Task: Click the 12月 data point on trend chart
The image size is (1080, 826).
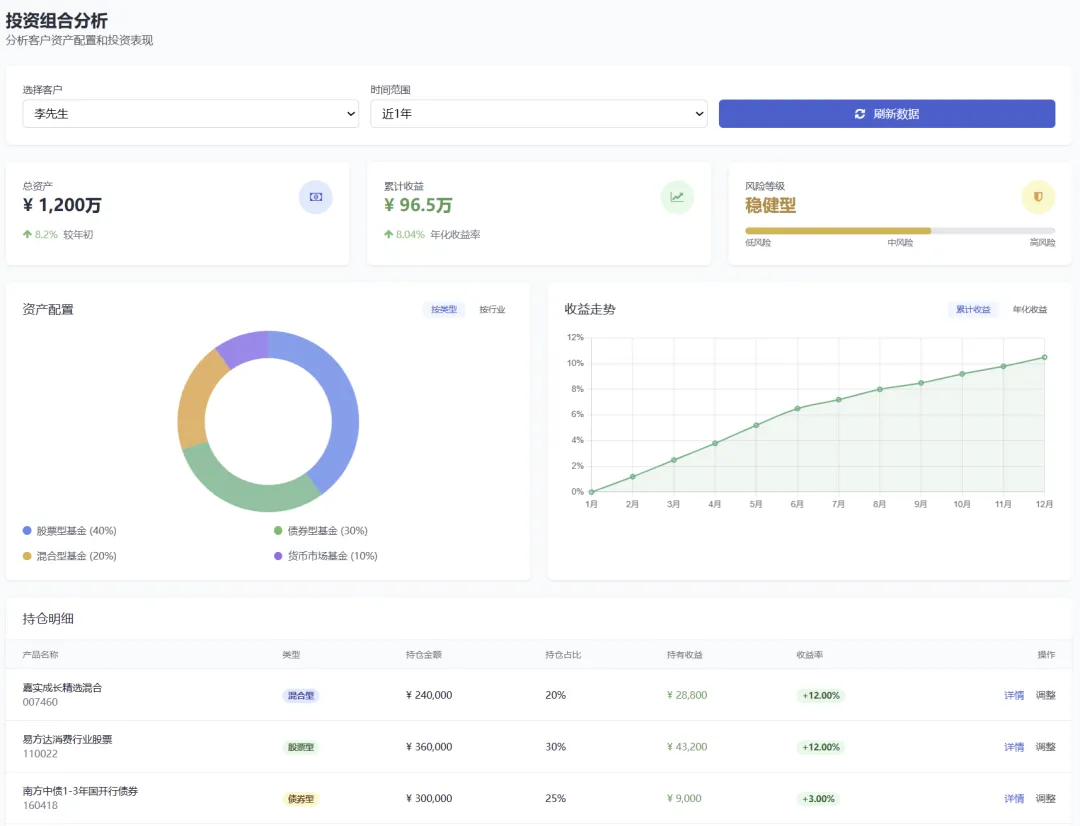Action: pyautogui.click(x=1044, y=358)
